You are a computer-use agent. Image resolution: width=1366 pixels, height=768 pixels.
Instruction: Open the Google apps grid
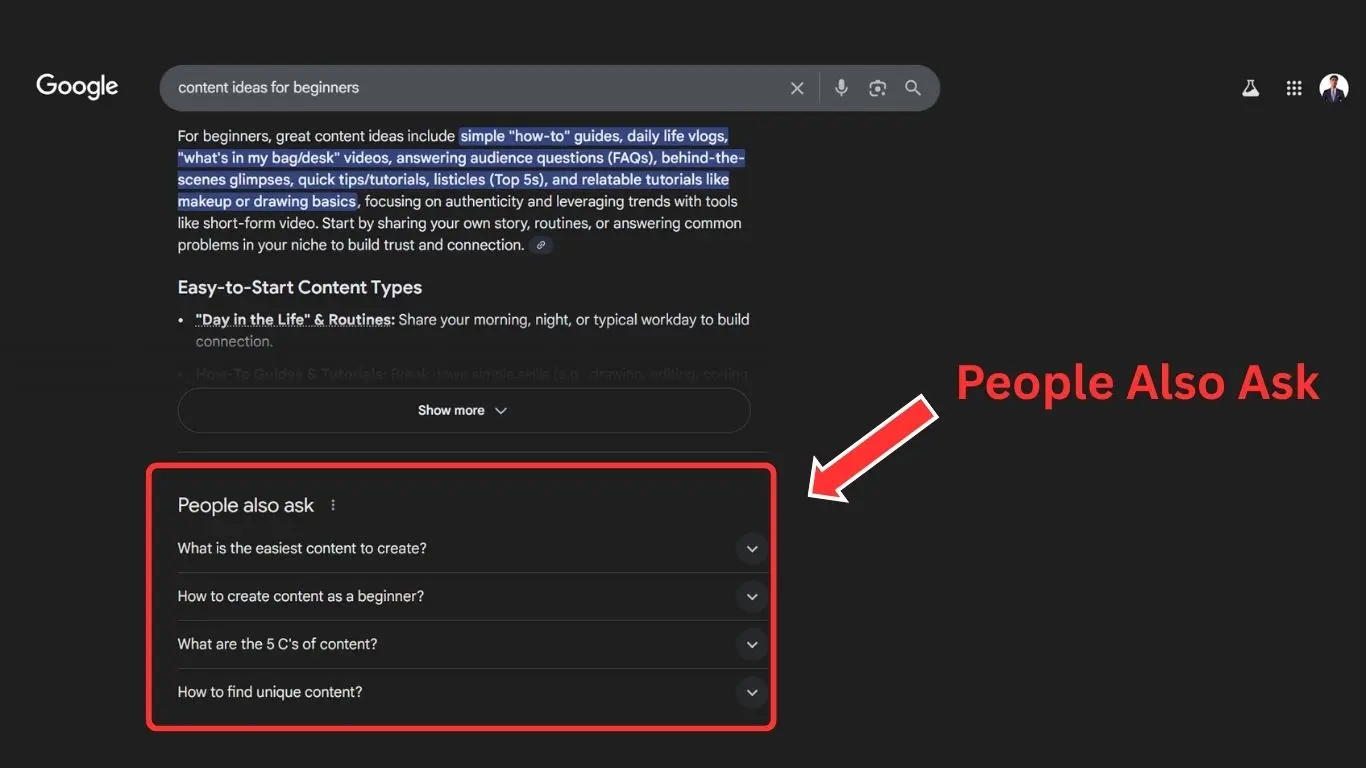(1294, 88)
